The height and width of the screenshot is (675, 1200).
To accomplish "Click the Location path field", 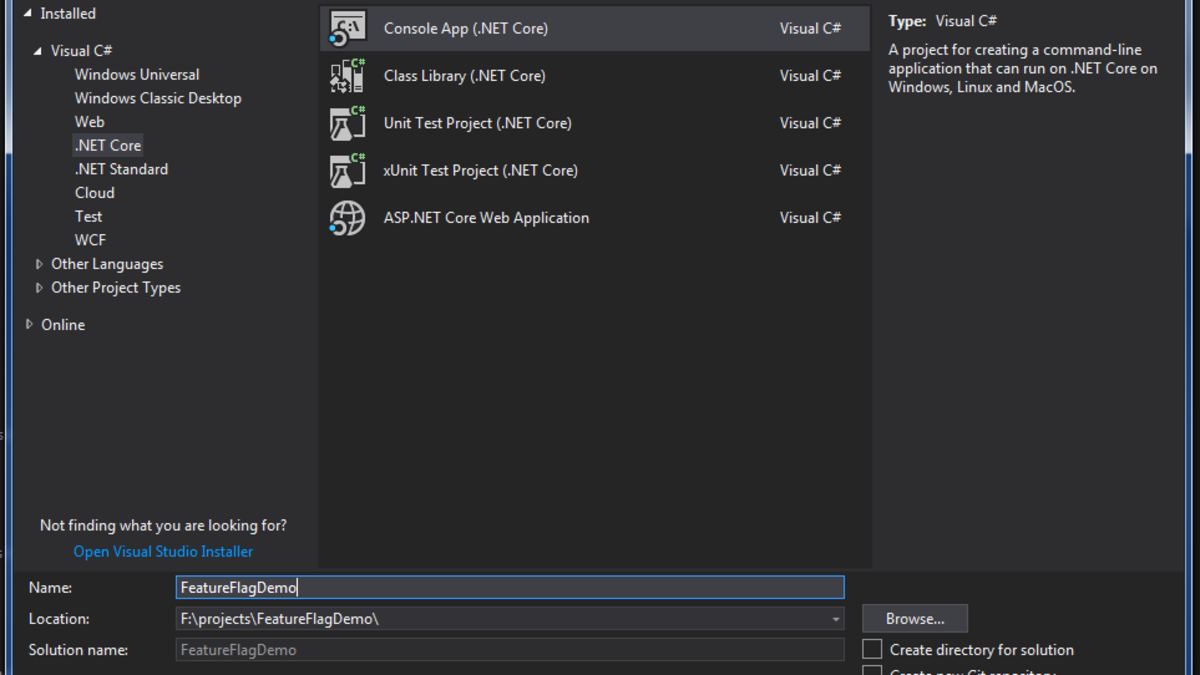I will click(510, 619).
